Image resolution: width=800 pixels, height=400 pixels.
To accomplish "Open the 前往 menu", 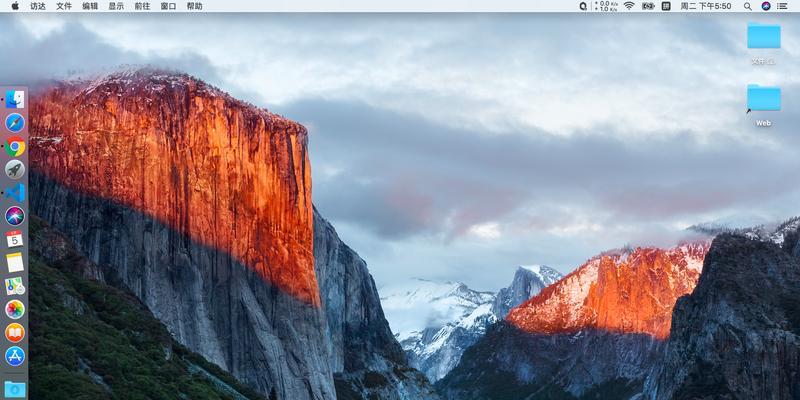I will point(142,6).
